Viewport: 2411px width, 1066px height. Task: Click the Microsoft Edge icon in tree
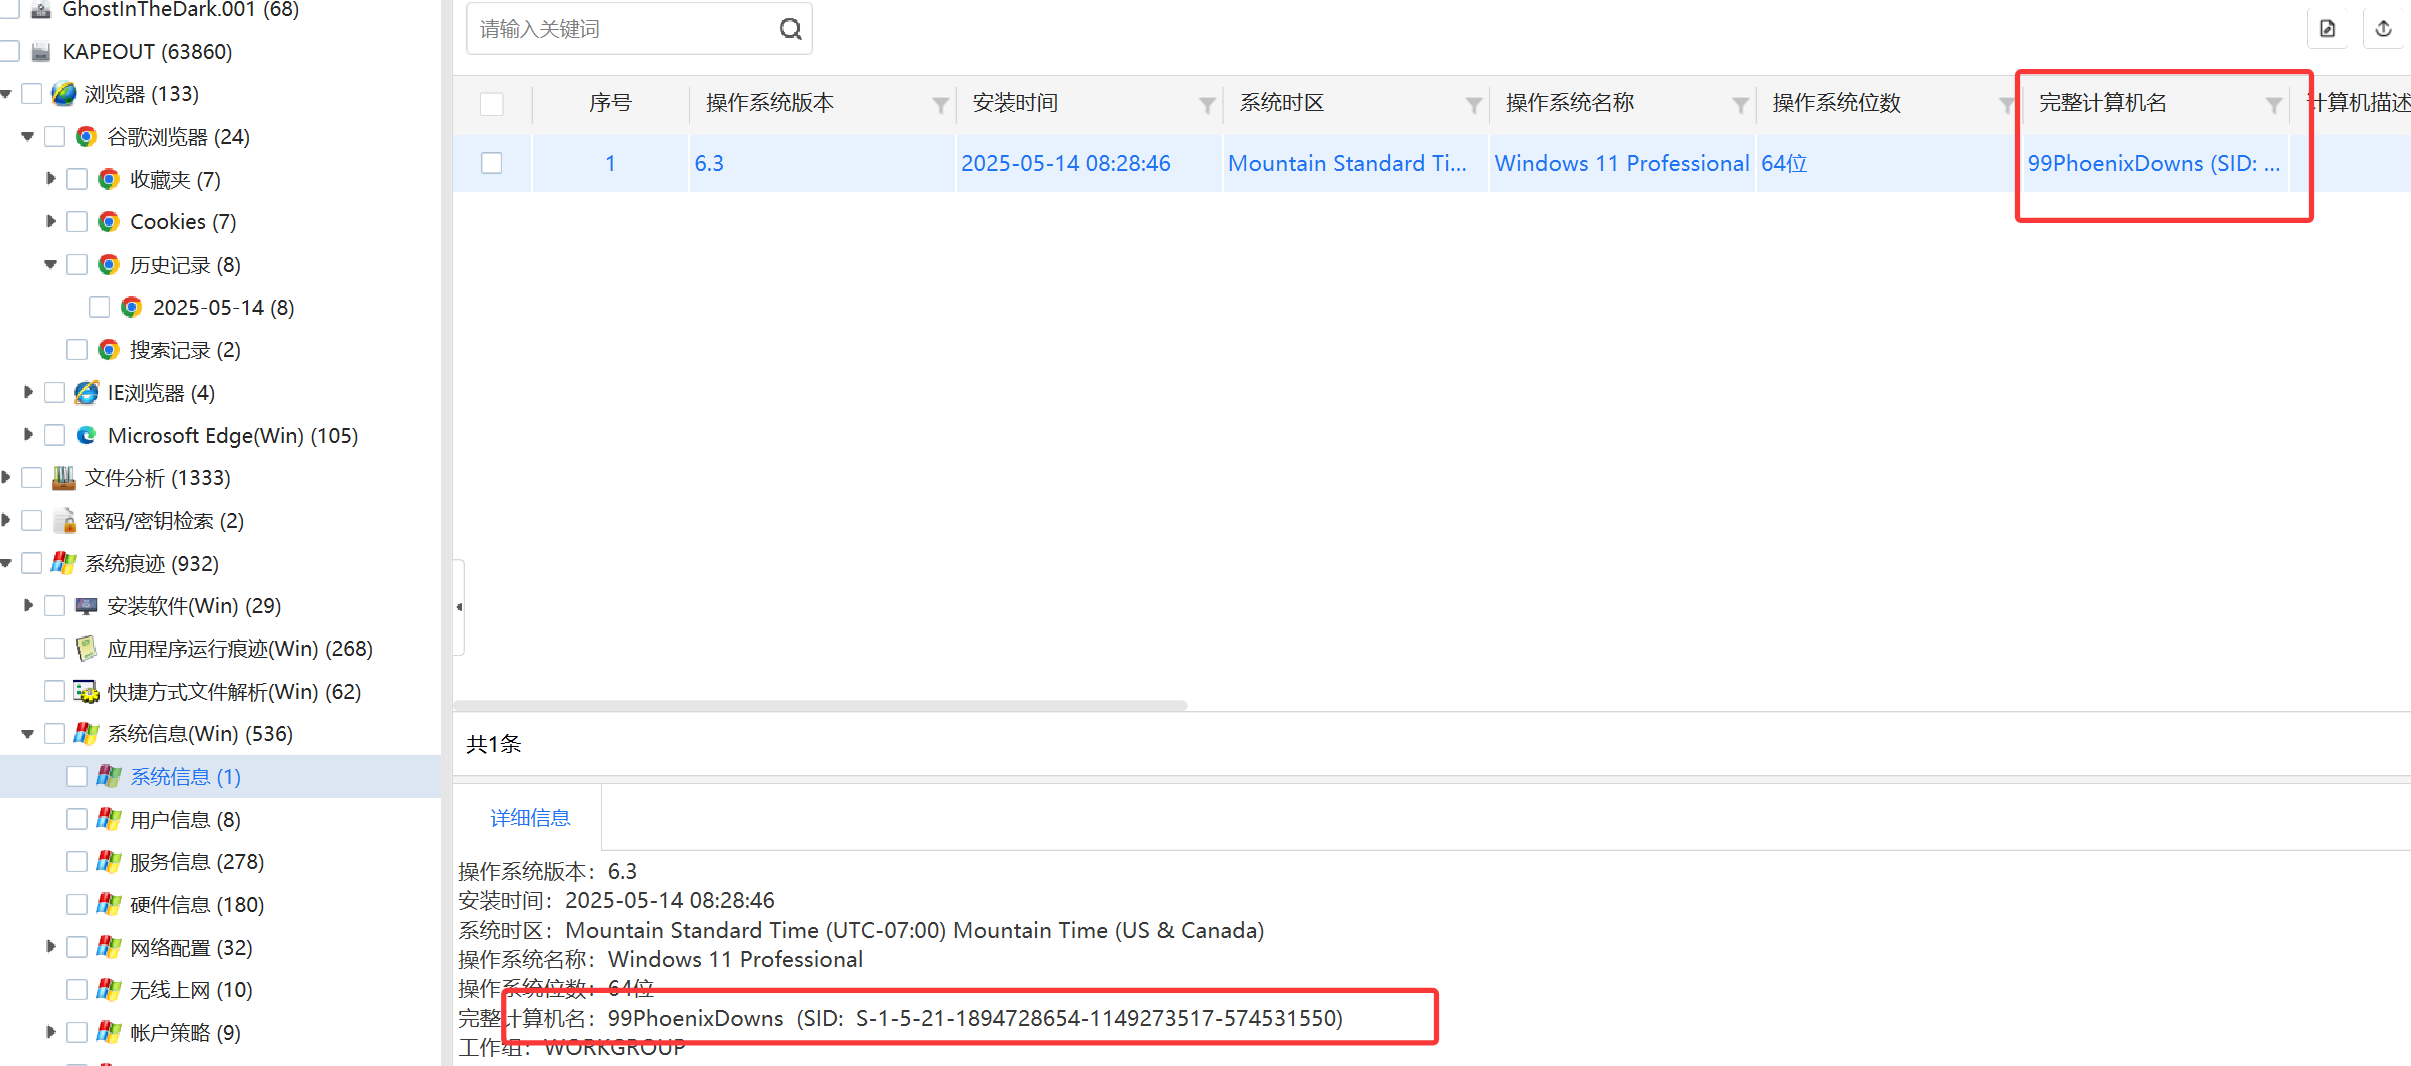click(x=87, y=435)
